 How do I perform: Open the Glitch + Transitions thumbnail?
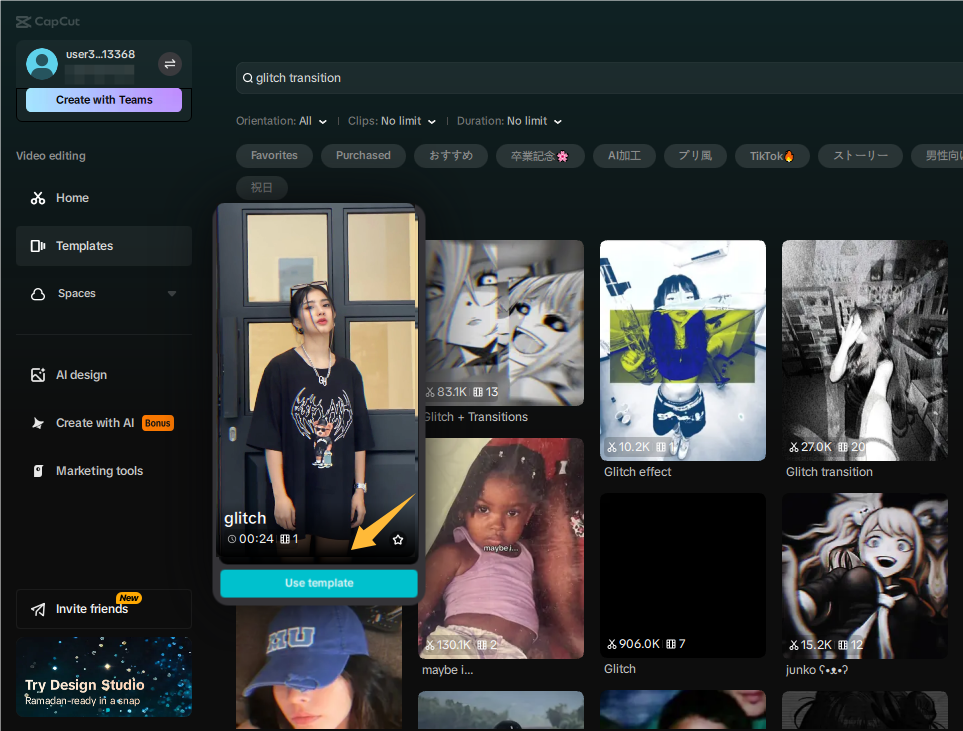[504, 323]
